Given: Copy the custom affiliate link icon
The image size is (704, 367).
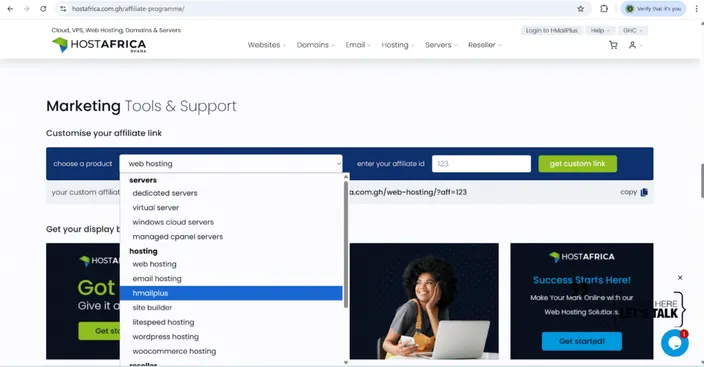Looking at the screenshot, I should point(644,192).
